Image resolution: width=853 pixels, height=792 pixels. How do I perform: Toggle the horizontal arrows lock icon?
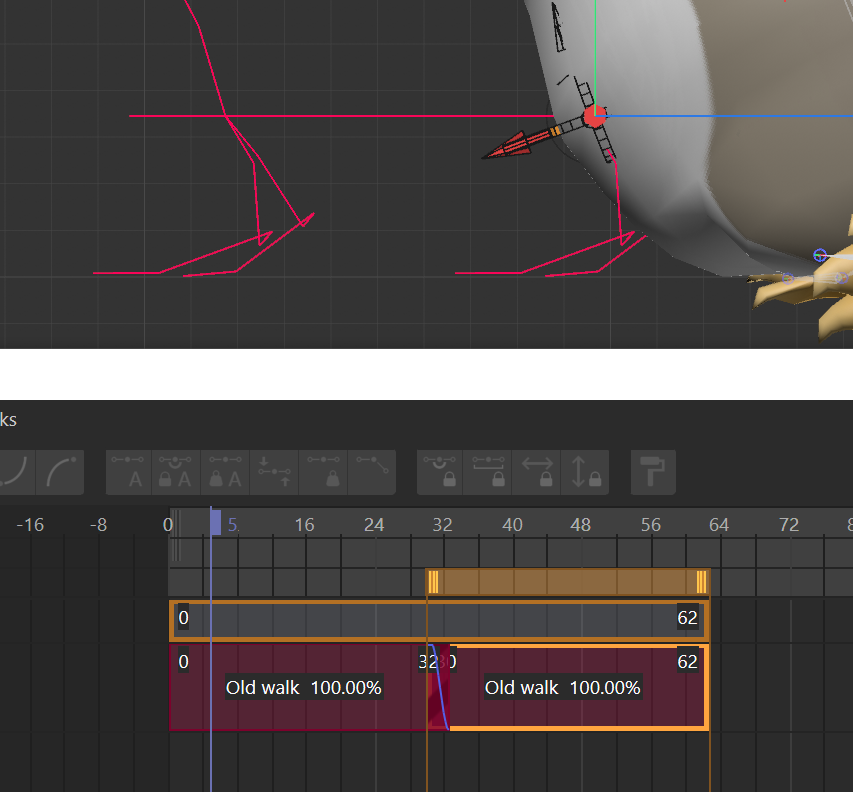point(536,472)
